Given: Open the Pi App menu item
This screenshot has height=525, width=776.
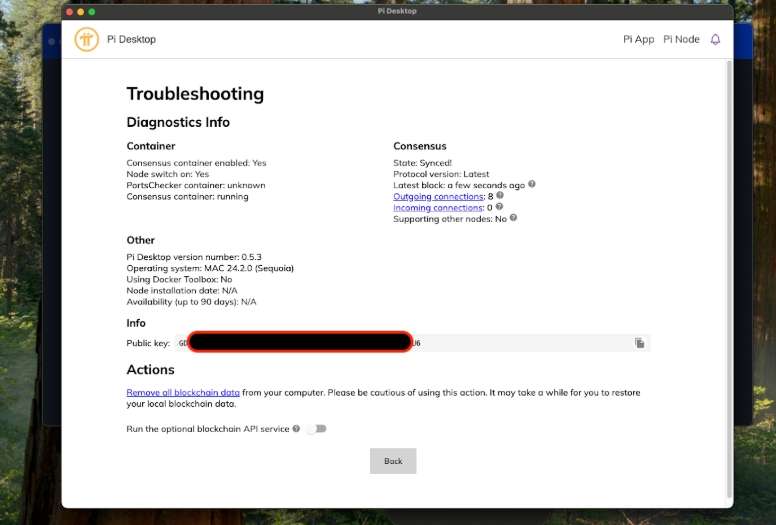Looking at the screenshot, I should coord(638,40).
